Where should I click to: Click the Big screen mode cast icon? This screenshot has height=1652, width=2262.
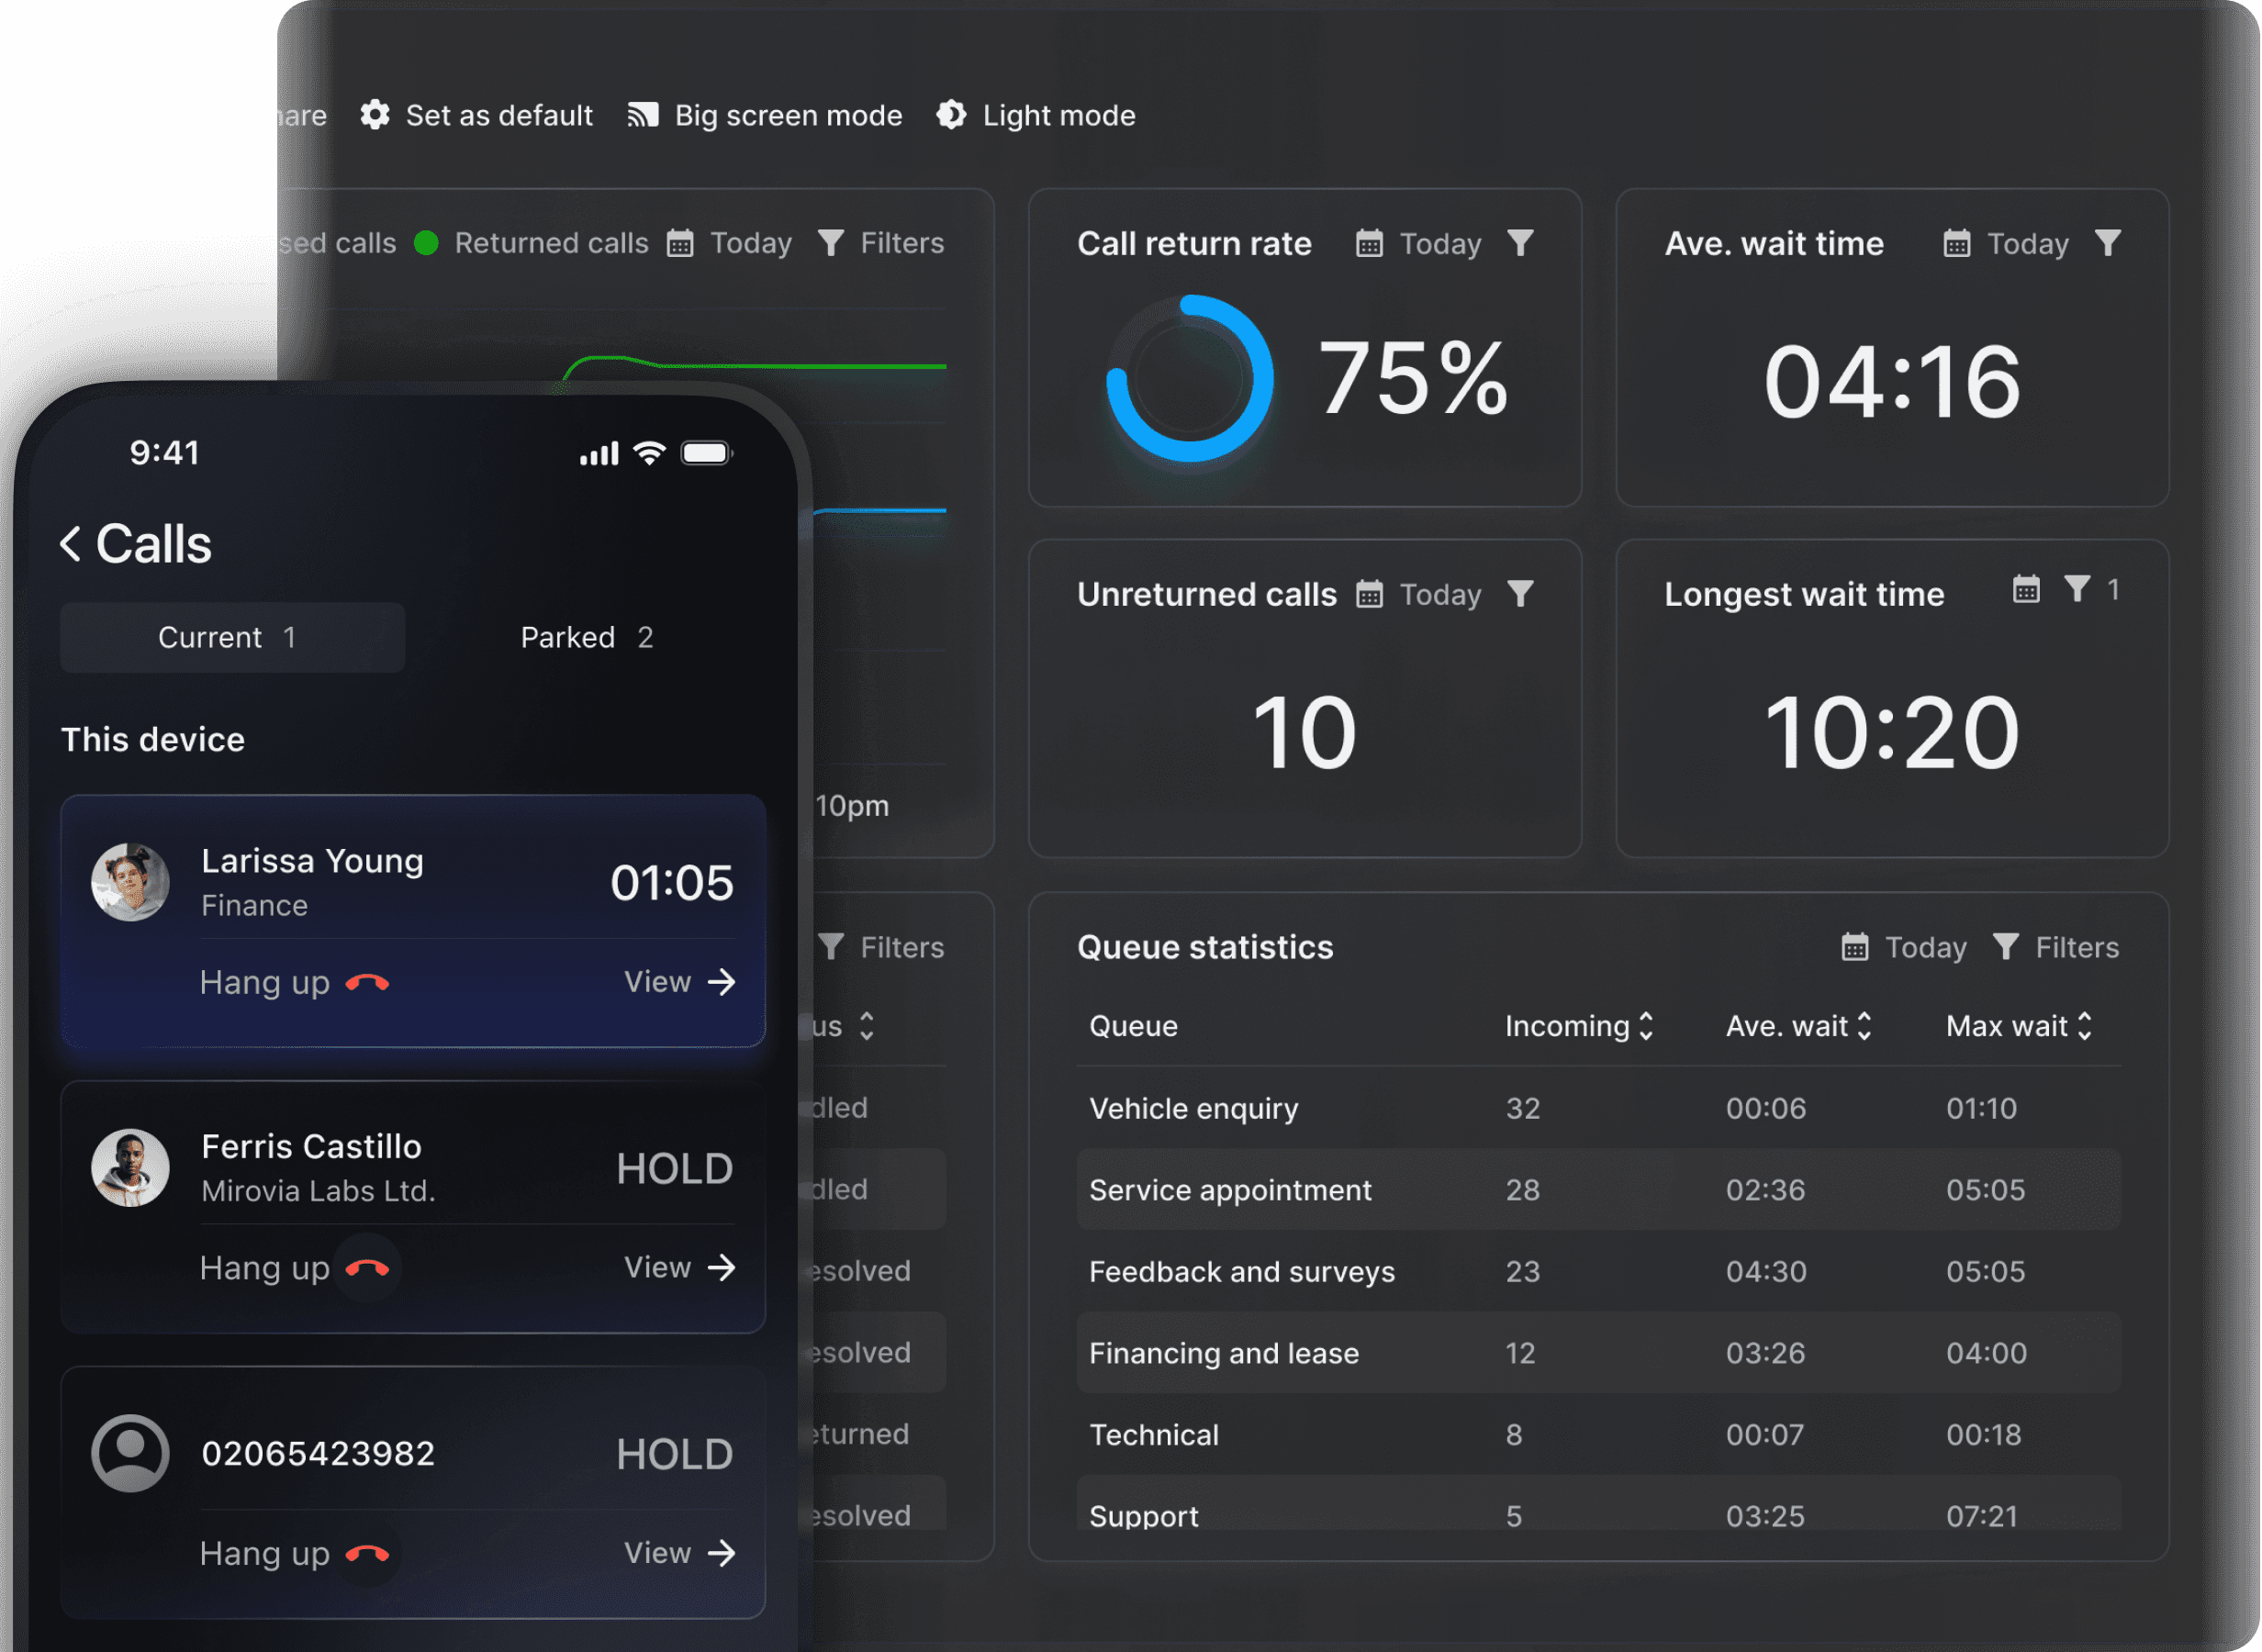tap(642, 115)
